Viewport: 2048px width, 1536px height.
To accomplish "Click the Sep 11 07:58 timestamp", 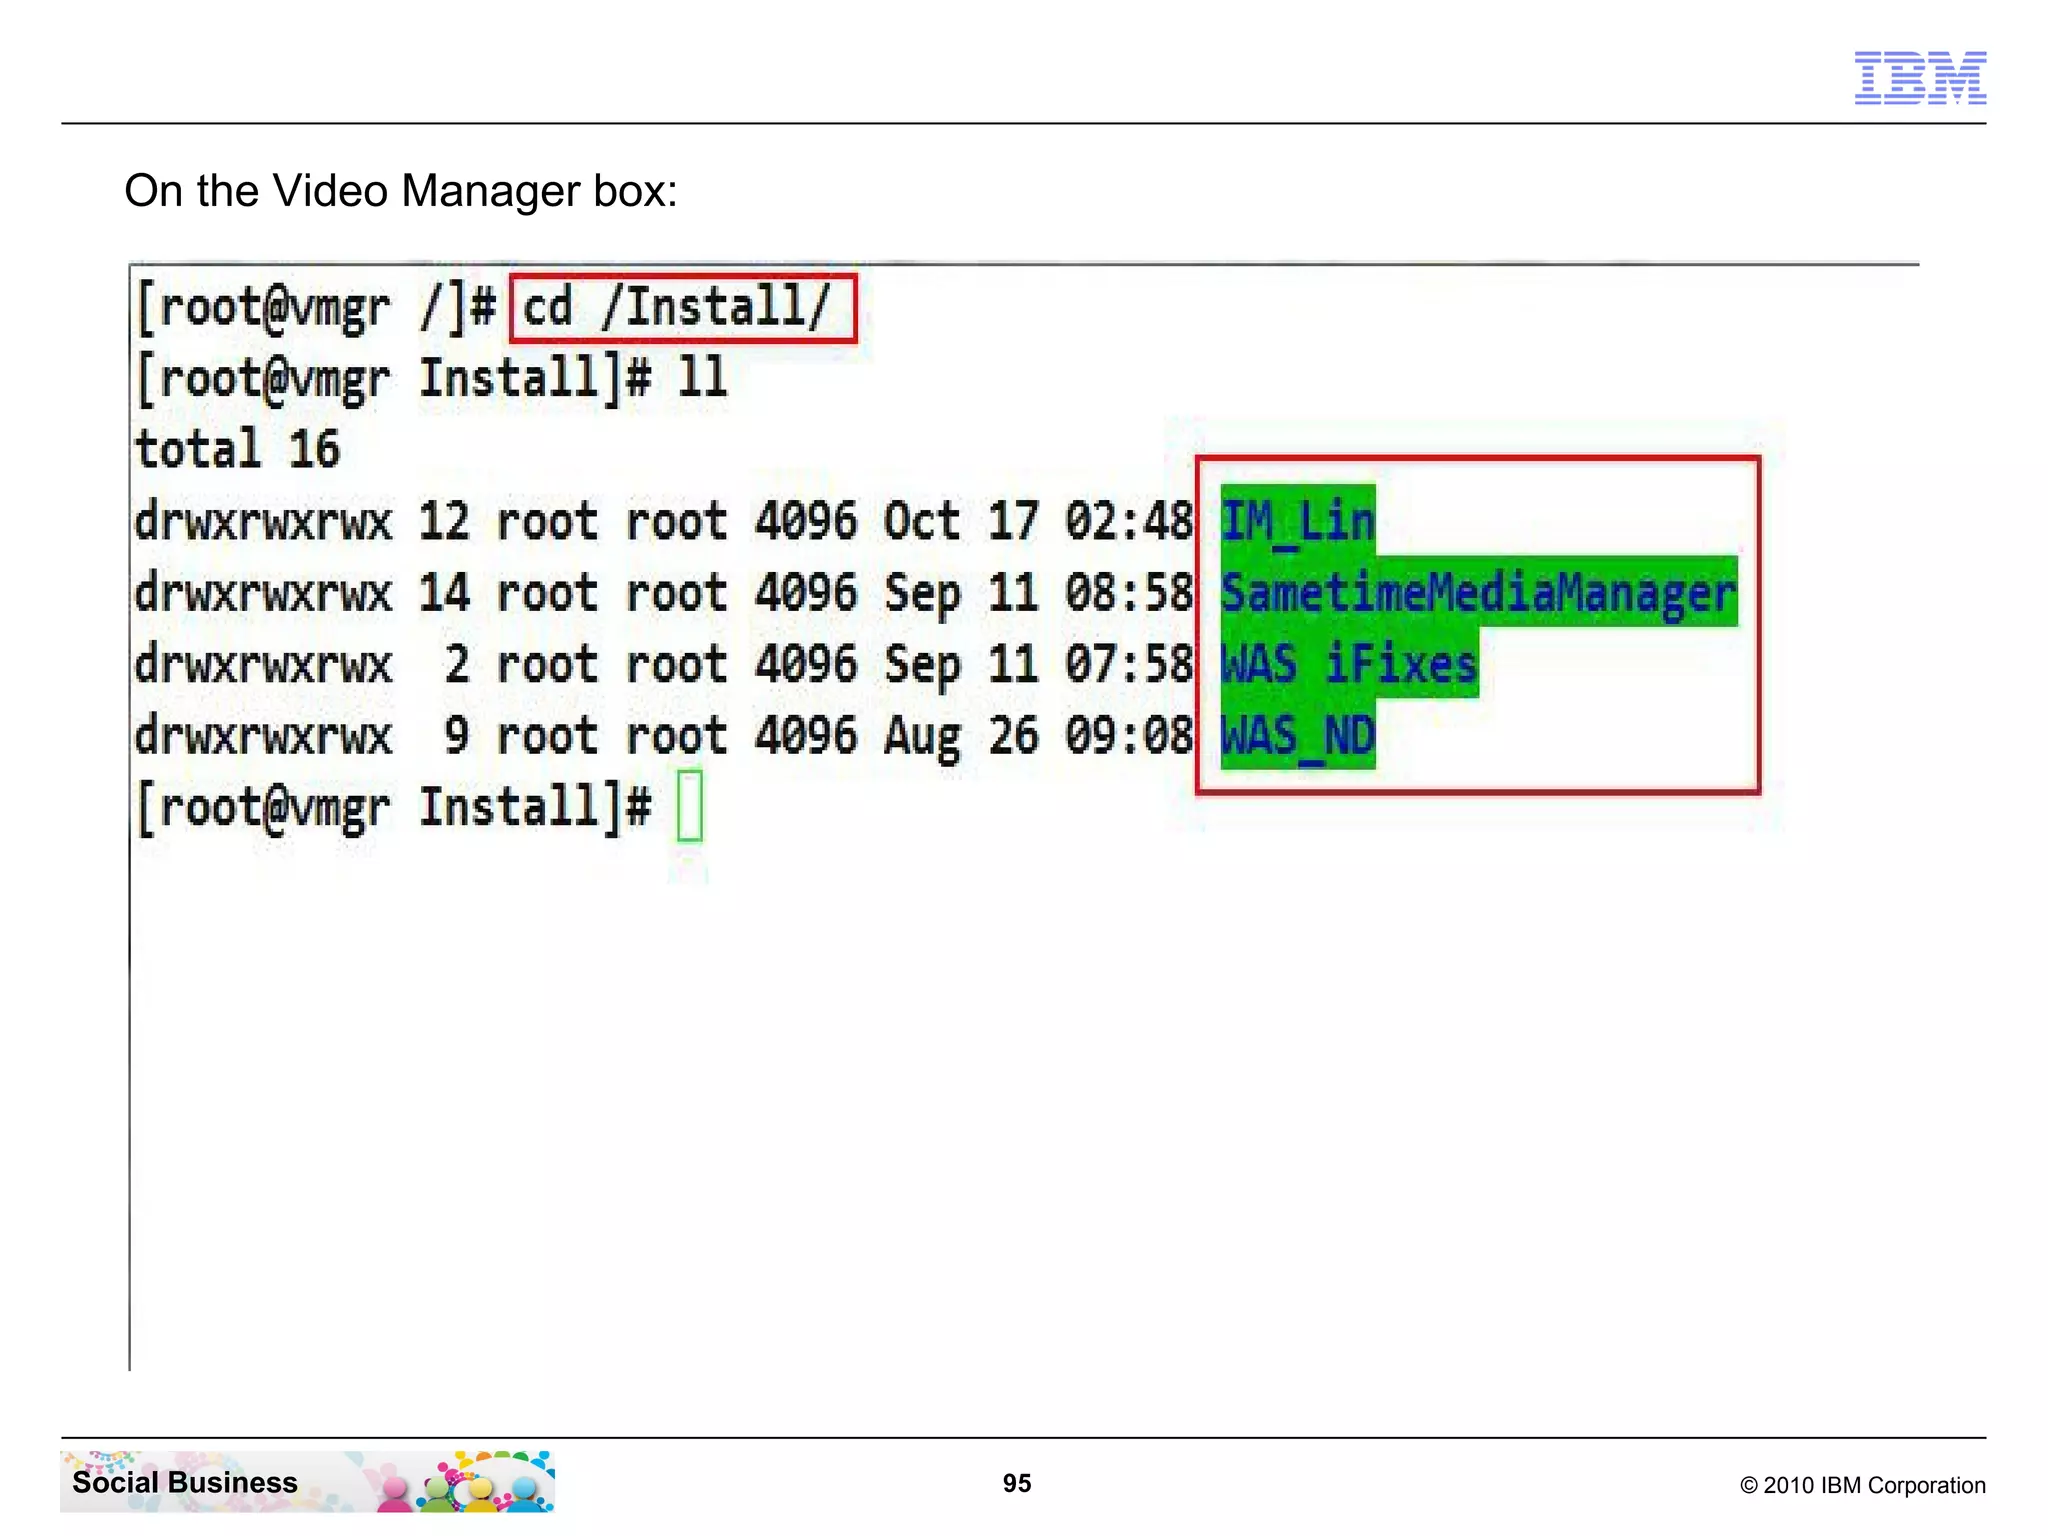I will coord(1037,664).
